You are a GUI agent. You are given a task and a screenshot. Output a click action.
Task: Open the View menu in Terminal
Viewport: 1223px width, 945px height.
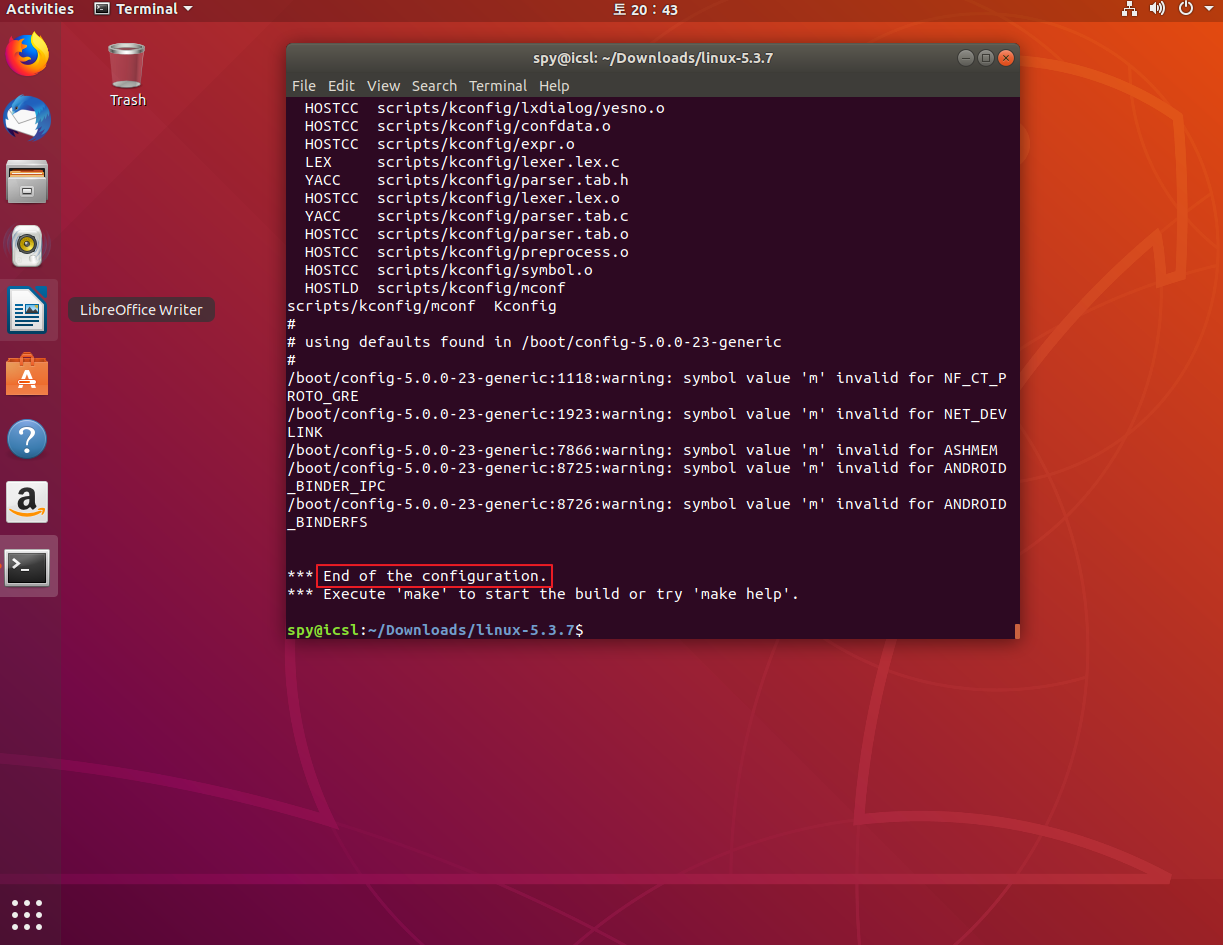tap(383, 86)
